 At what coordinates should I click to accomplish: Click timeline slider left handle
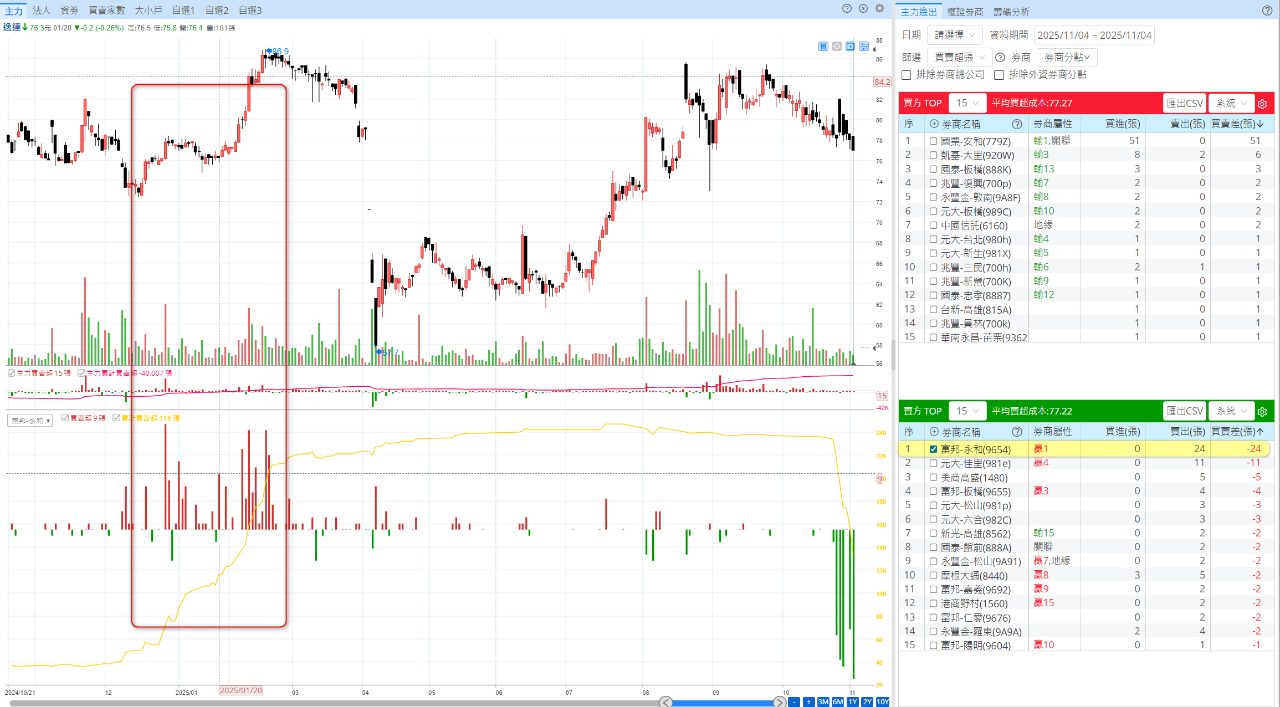point(666,702)
